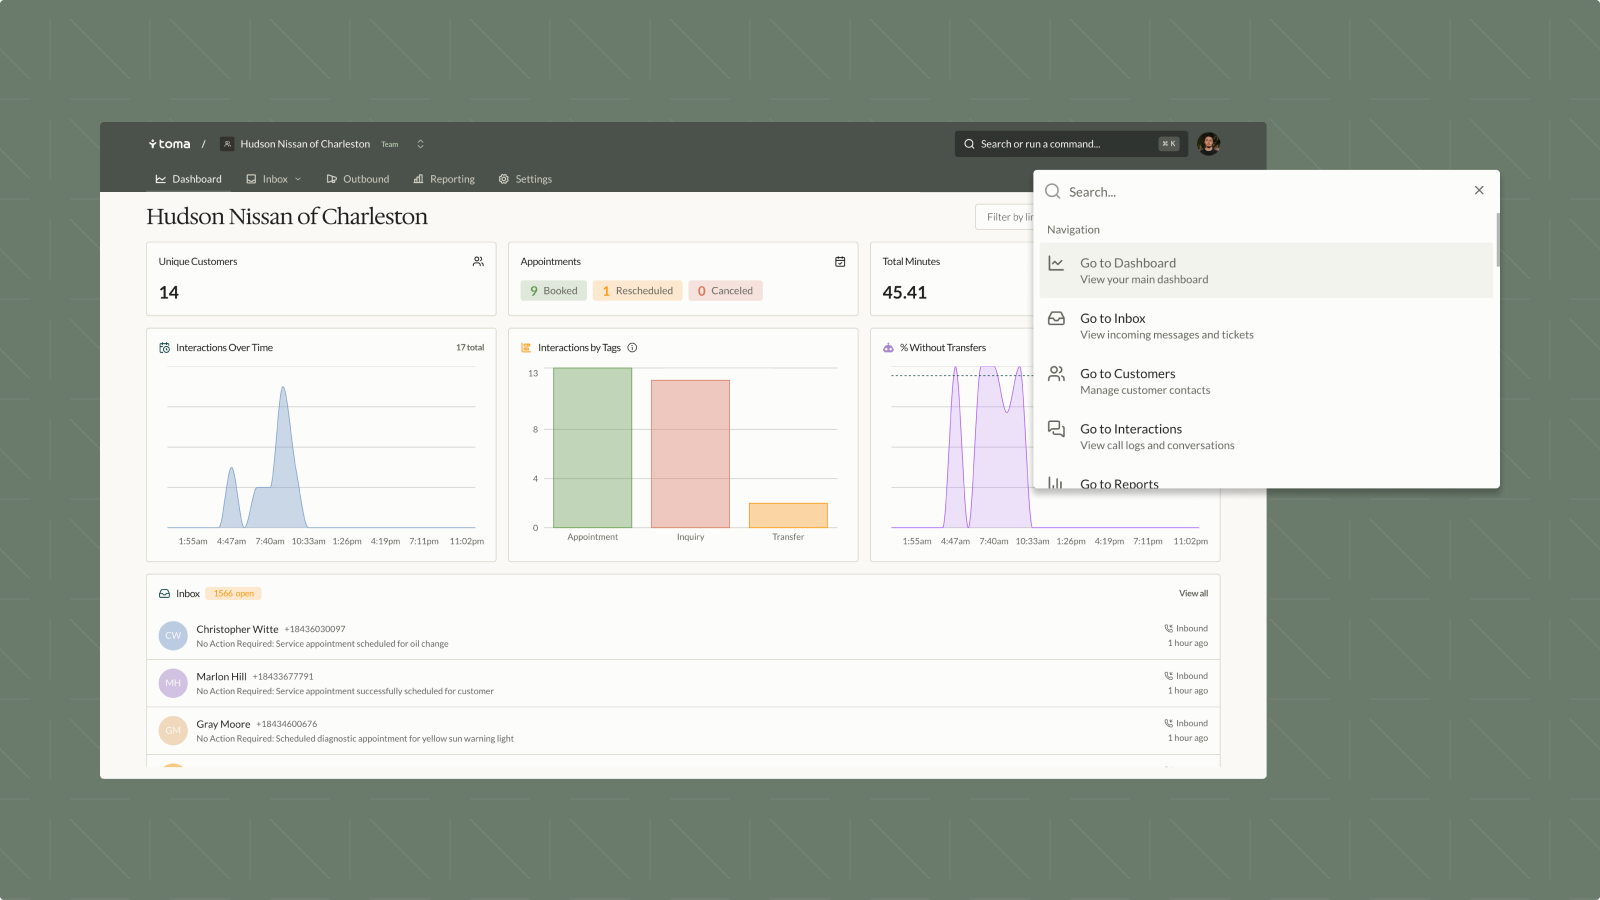This screenshot has width=1600, height=900.
Task: Click the green Appointment bar
Action: click(x=592, y=448)
